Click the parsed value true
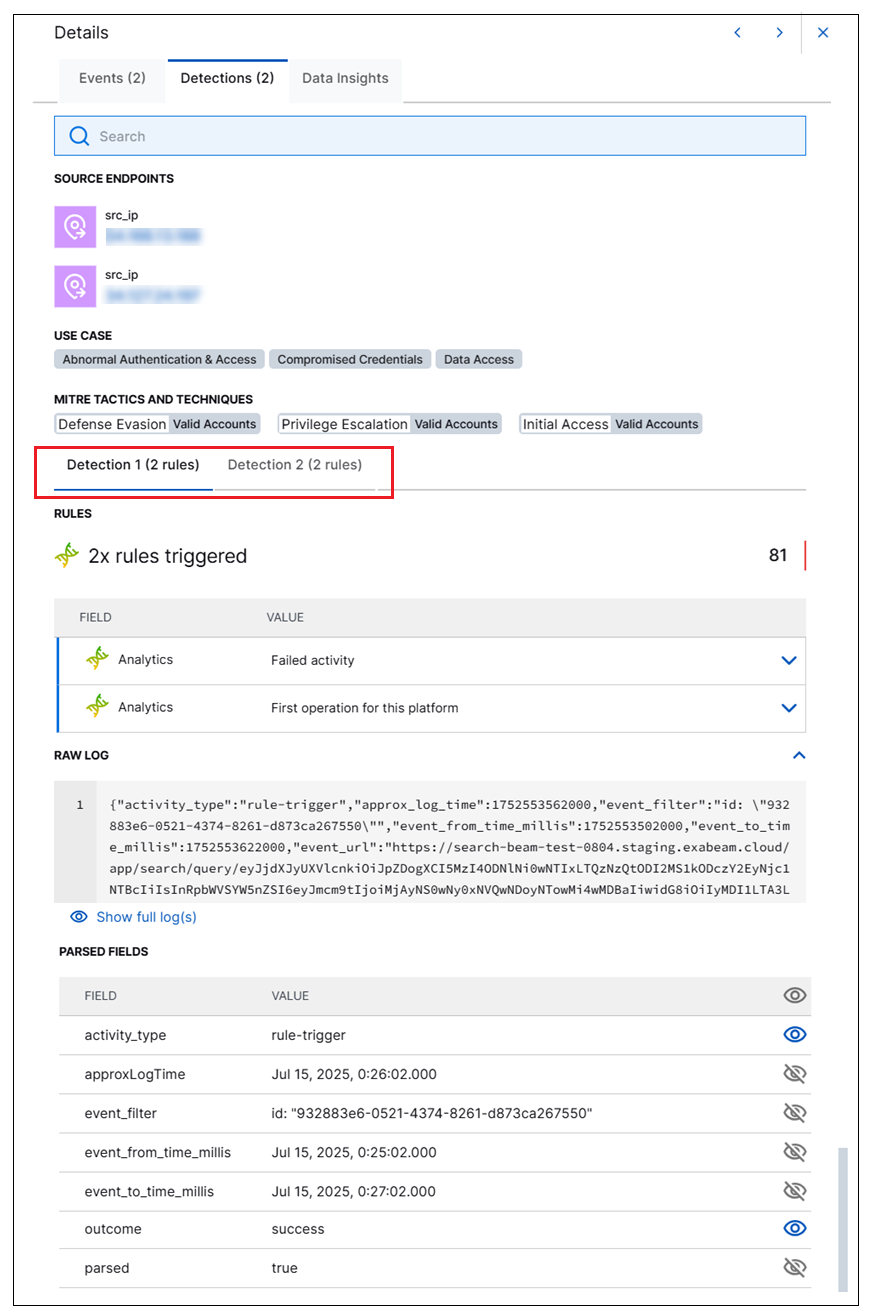Screen dimensions: 869x1314 (x=284, y=1268)
